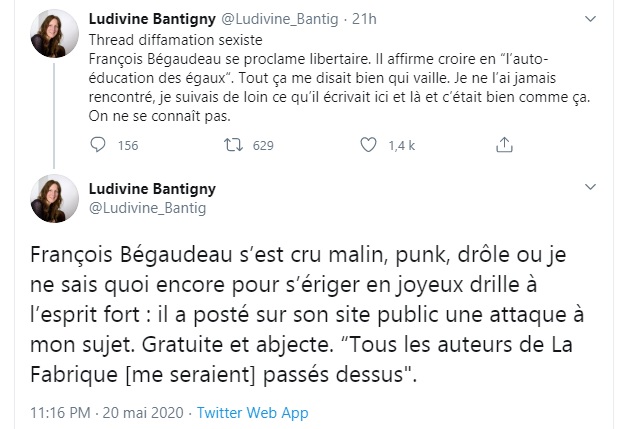This screenshot has height=429, width=626.
Task: Like the tweet with the heart icon
Action: 377,146
